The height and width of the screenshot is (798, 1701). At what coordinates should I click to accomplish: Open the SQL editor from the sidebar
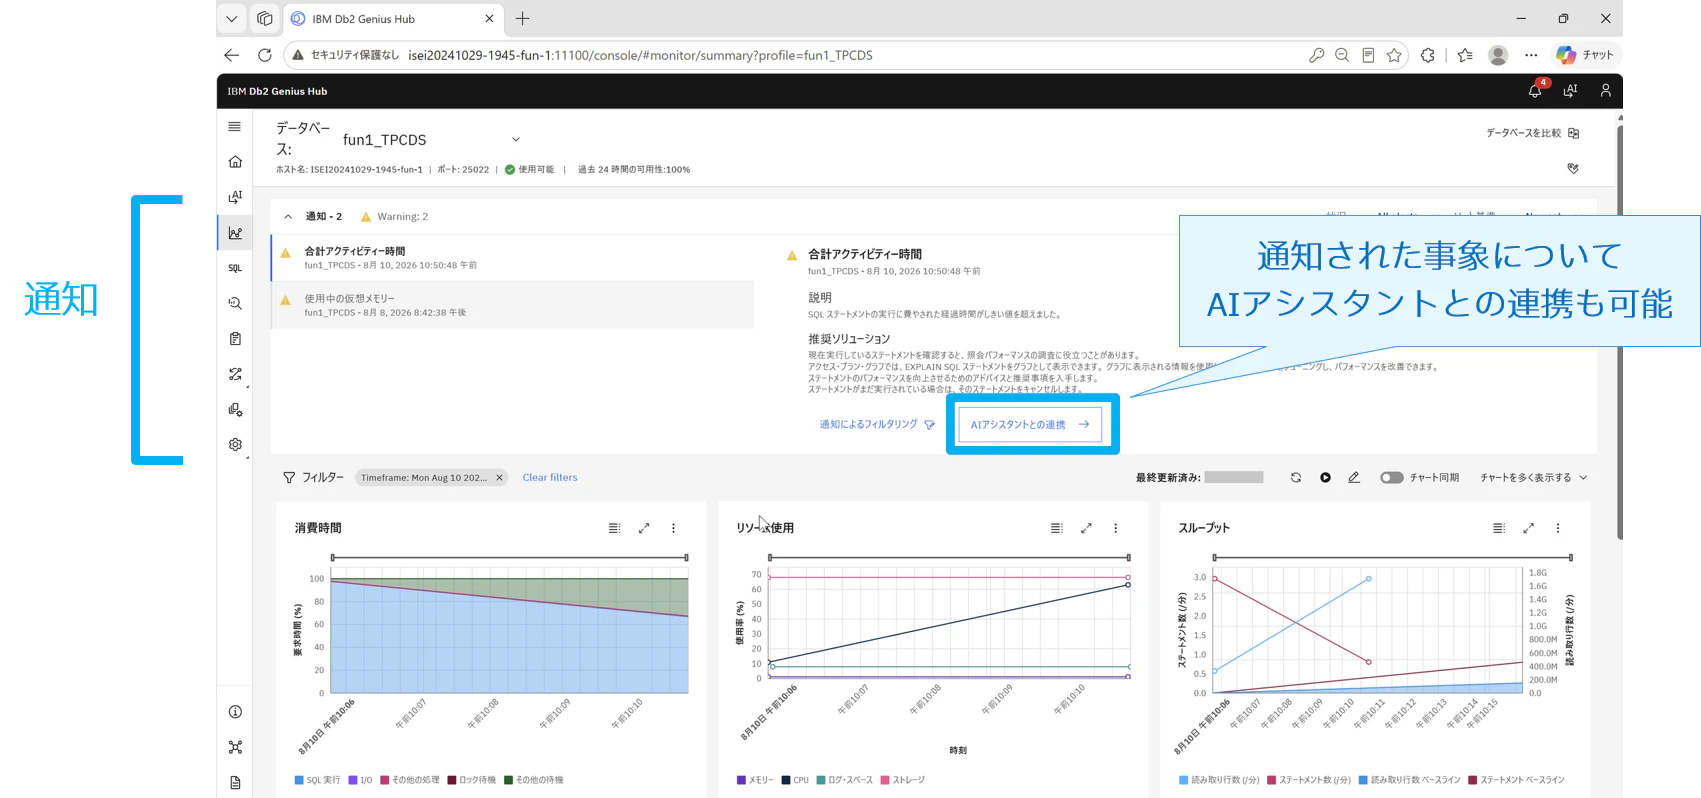[x=235, y=268]
